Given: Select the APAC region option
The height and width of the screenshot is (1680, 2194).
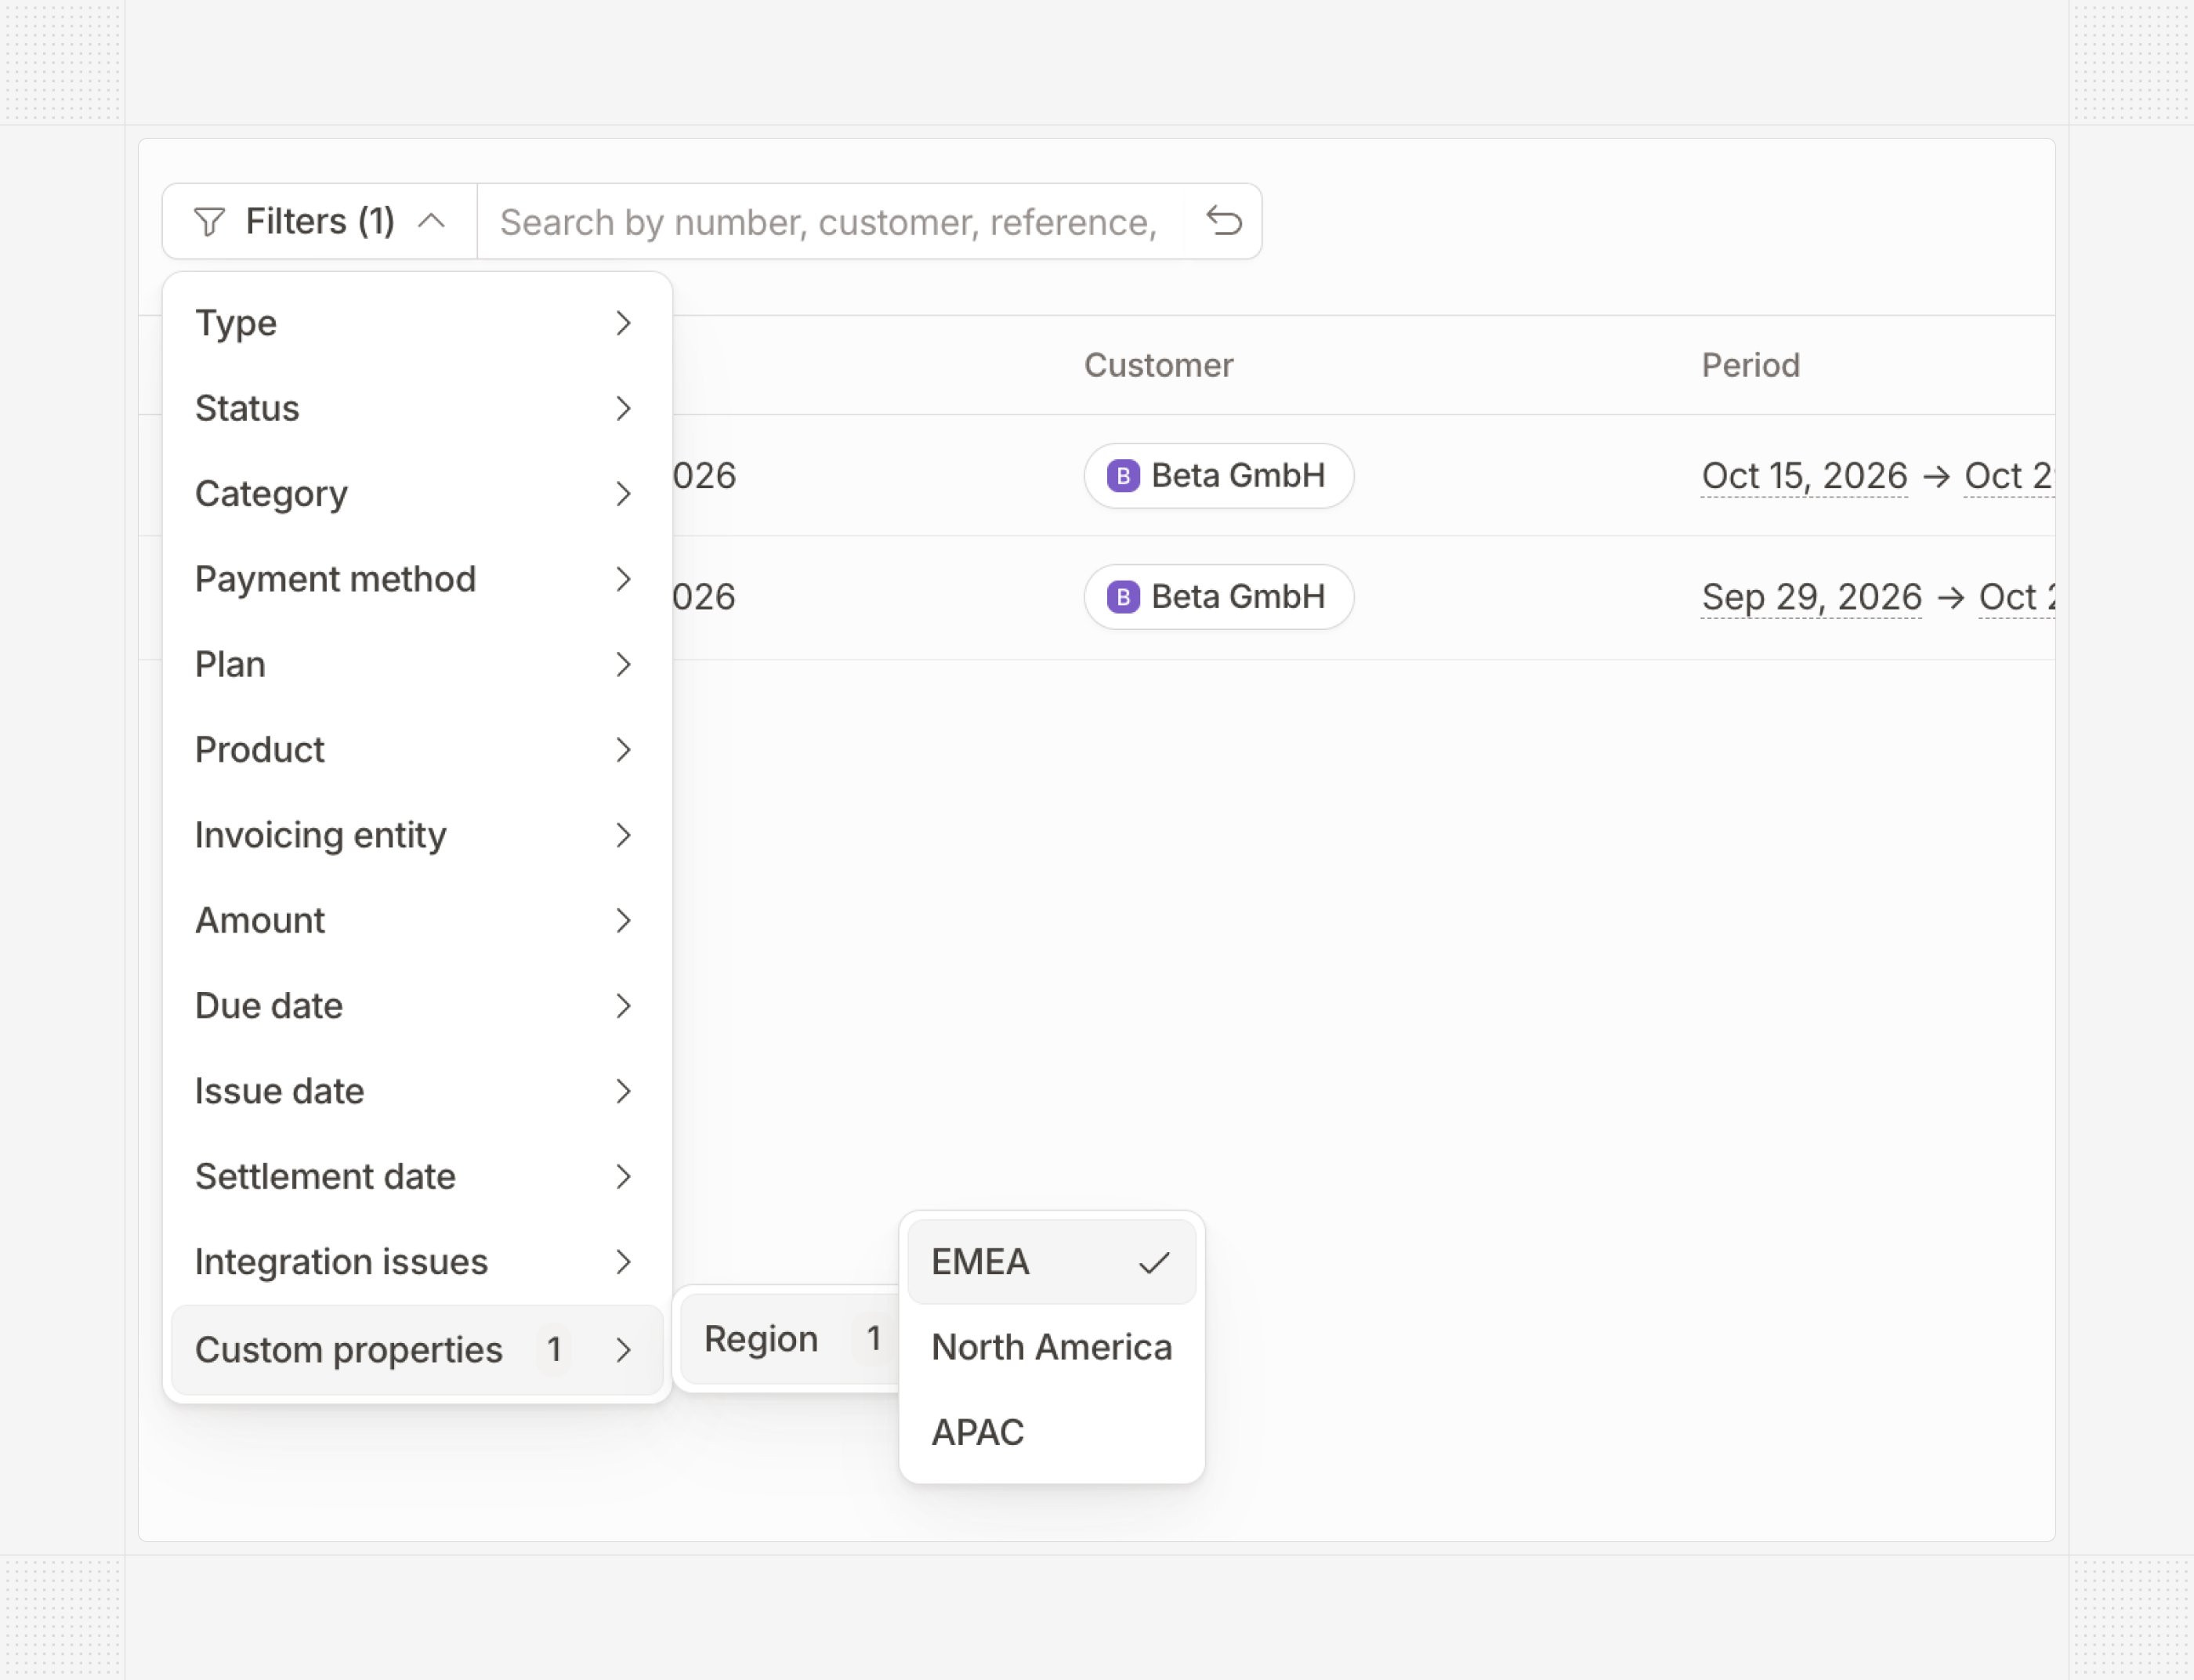Looking at the screenshot, I should pos(1051,1432).
